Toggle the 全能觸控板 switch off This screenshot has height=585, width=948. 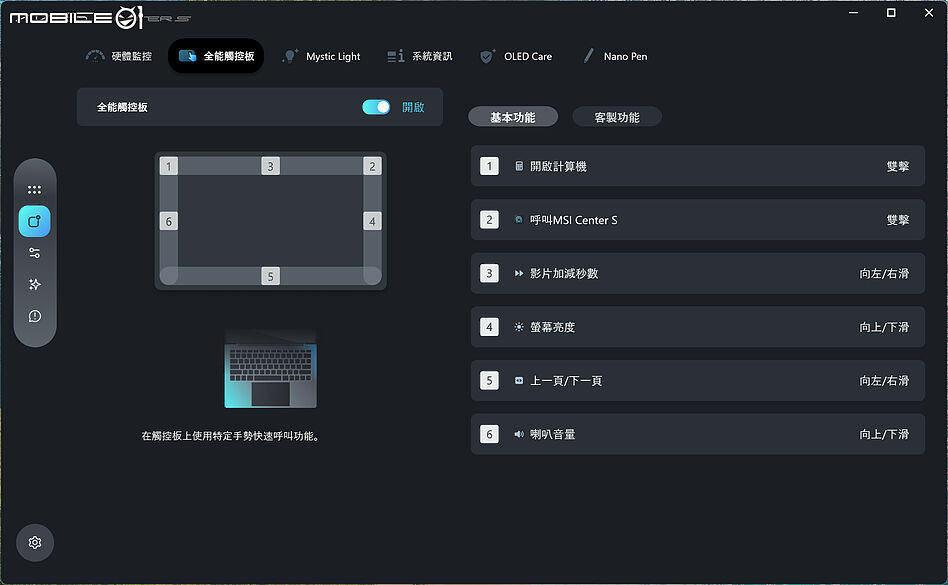pyautogui.click(x=376, y=107)
